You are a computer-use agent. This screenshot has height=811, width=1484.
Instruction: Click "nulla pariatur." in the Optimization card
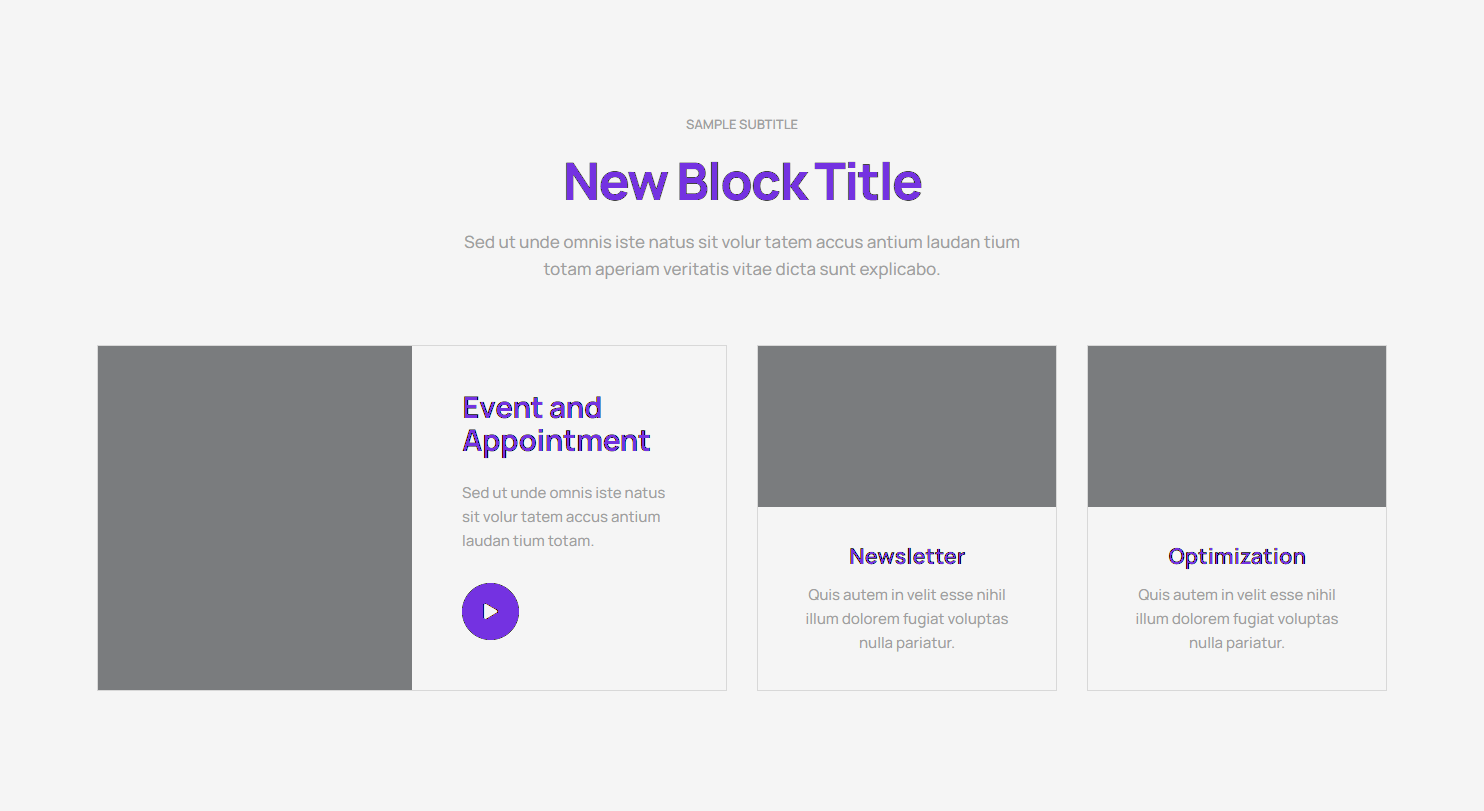pyautogui.click(x=1236, y=643)
